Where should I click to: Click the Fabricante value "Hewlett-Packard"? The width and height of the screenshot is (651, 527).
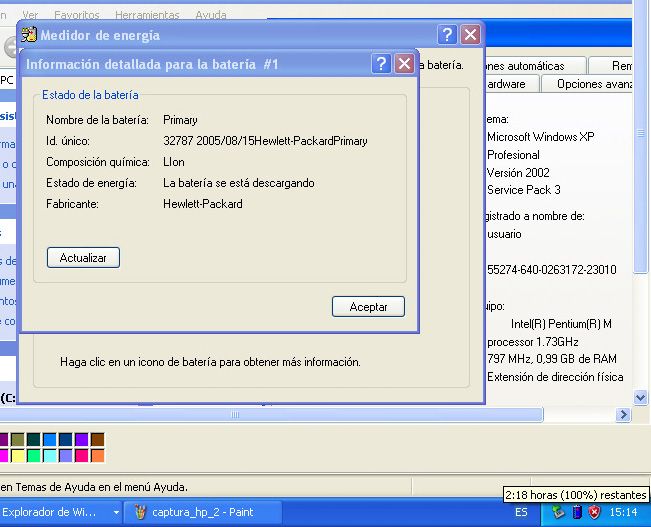[x=203, y=204]
